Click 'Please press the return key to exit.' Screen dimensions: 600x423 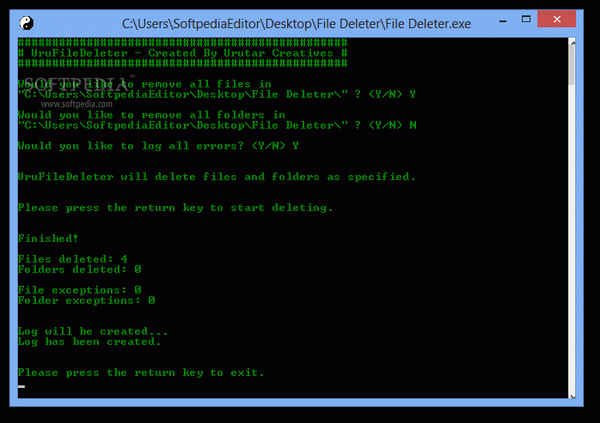141,373
